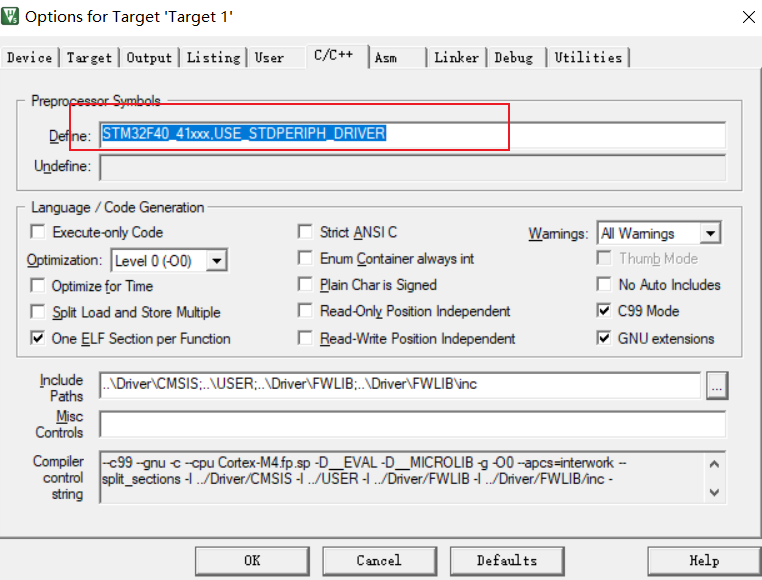Go to the Utilities tab
762x580 pixels.
point(588,57)
